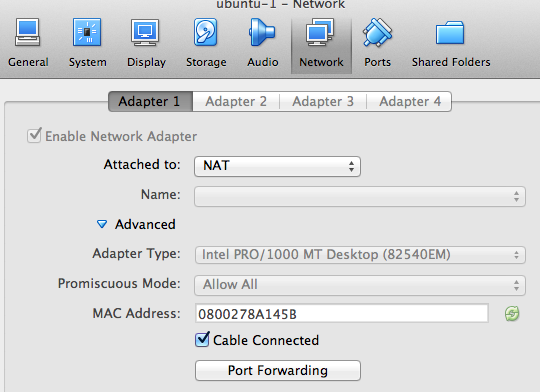Open the Display settings section

[146, 42]
